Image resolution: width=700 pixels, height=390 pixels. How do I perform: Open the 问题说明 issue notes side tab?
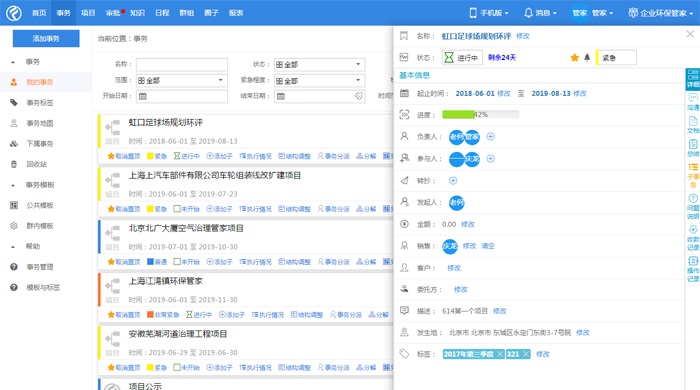[x=692, y=207]
